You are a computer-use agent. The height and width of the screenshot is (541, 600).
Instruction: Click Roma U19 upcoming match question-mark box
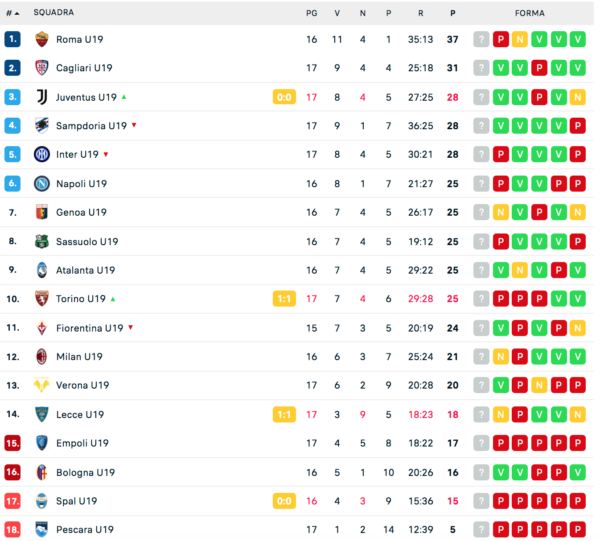pos(482,39)
